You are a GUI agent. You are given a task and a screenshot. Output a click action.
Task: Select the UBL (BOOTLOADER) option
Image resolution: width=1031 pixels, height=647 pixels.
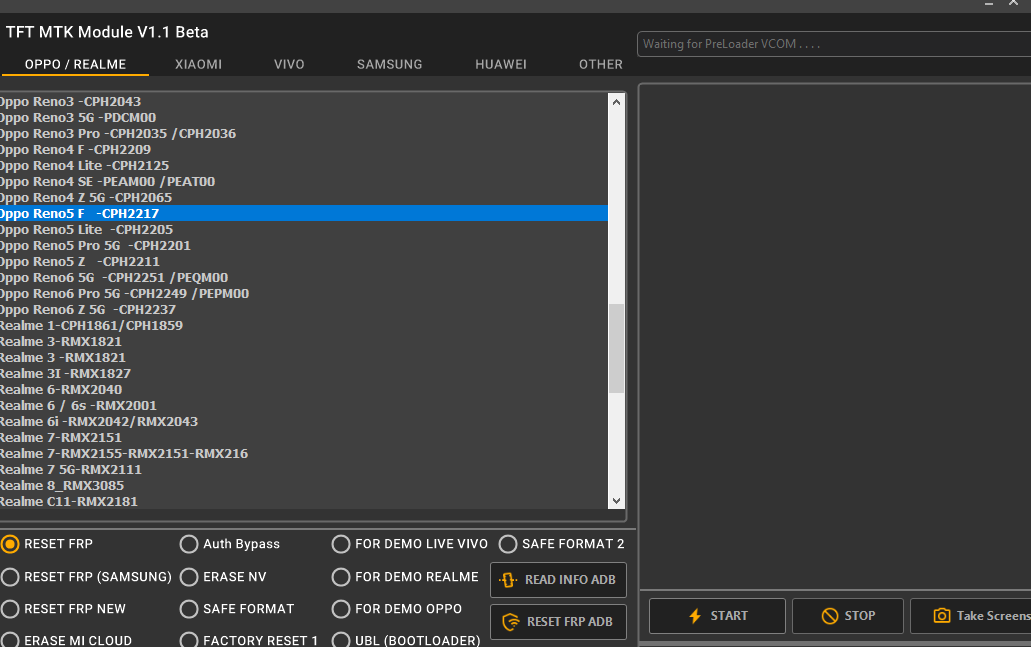click(x=341, y=640)
